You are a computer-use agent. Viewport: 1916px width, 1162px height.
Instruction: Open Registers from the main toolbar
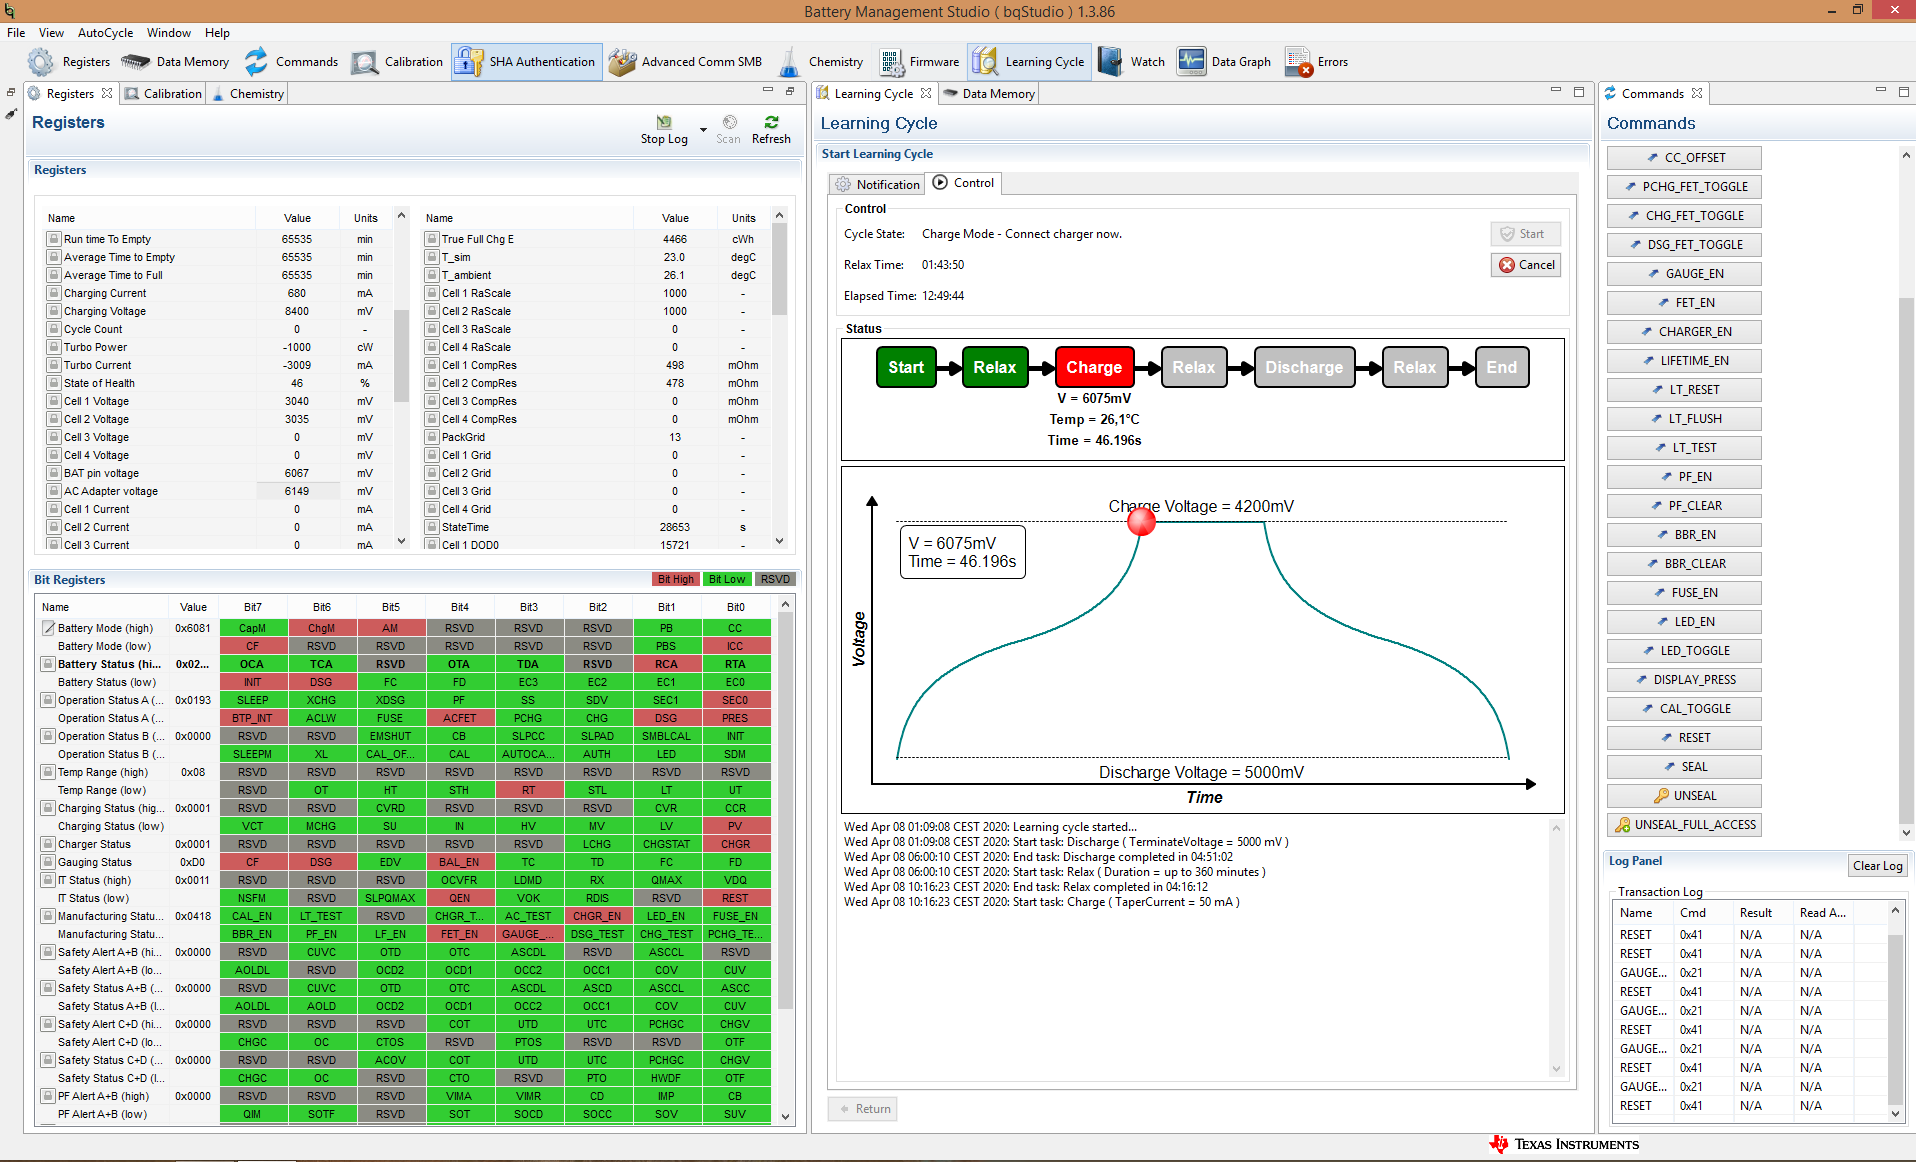click(69, 62)
